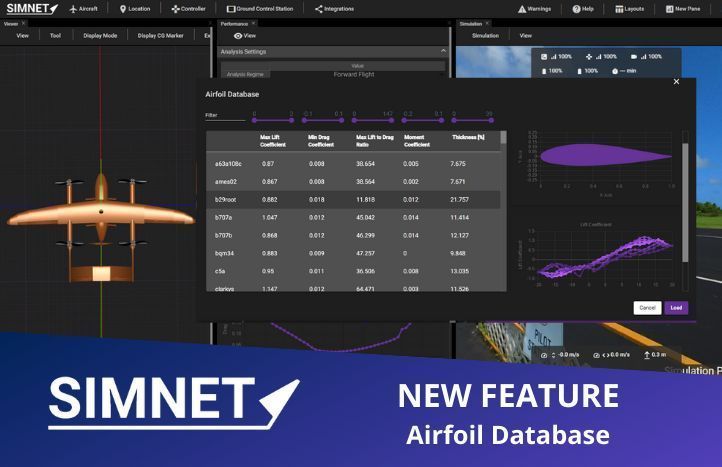Sort by Thickness [%] column header
Image resolution: width=722 pixels, height=467 pixels.
468,137
